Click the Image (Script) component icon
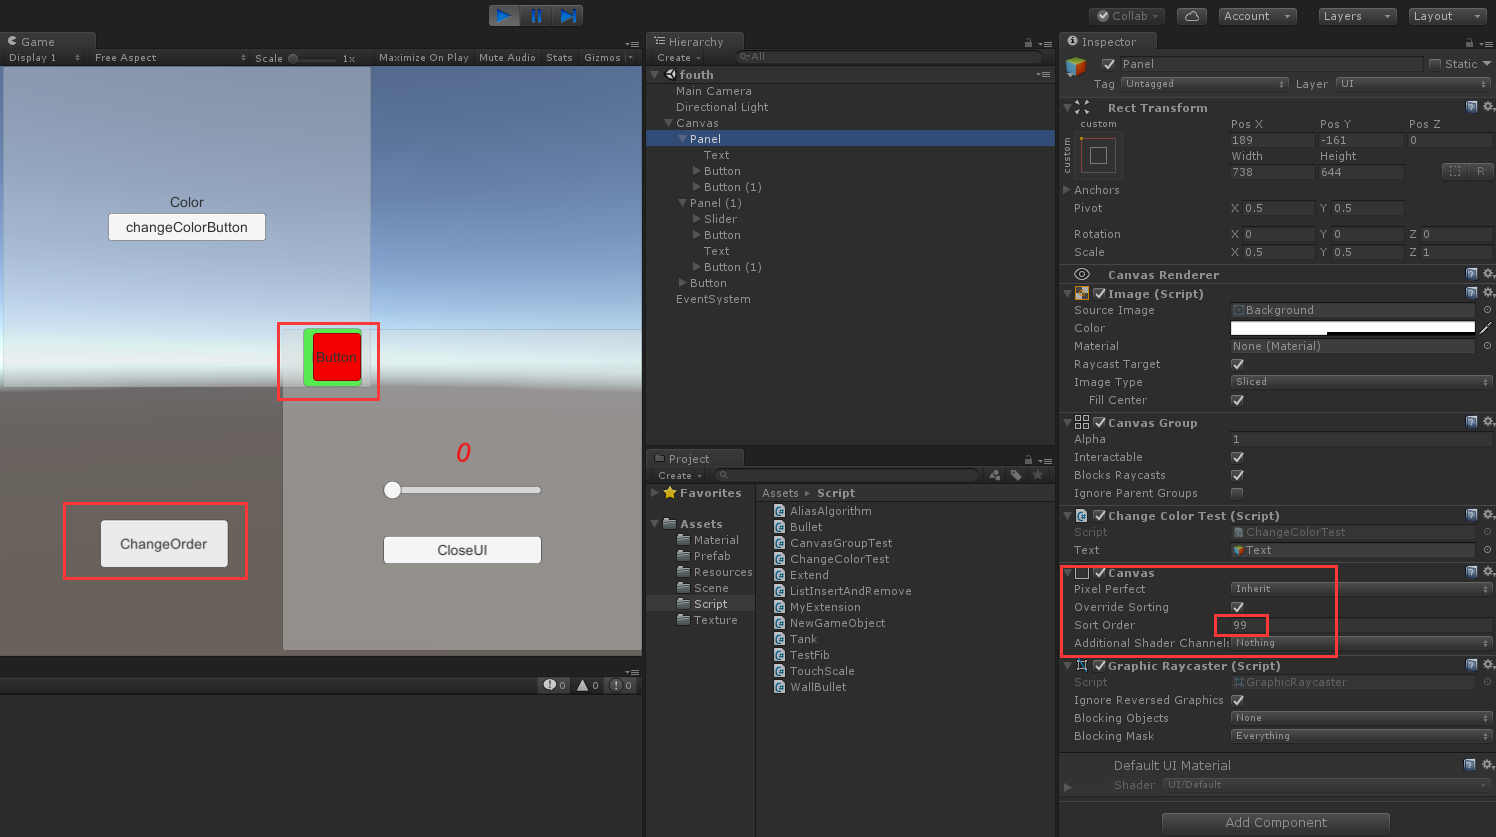Screen dimensions: 1496x837 click(1083, 293)
